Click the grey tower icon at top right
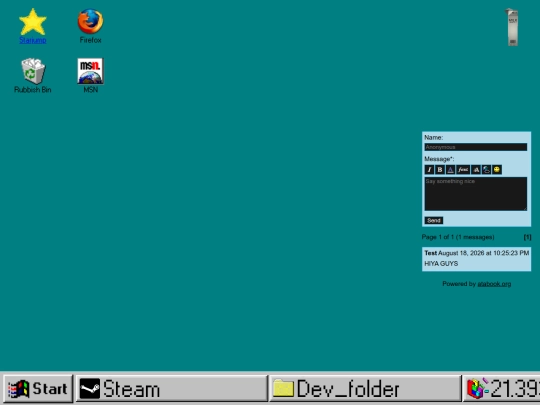This screenshot has height=405, width=540. pyautogui.click(x=512, y=27)
